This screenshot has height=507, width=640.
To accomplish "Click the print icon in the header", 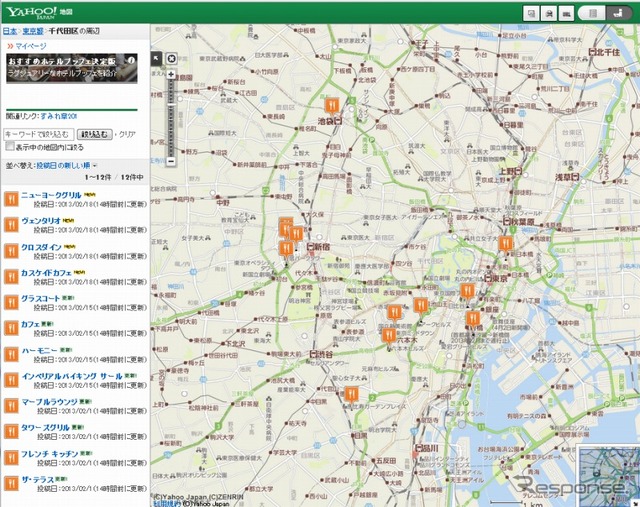I will pos(549,13).
